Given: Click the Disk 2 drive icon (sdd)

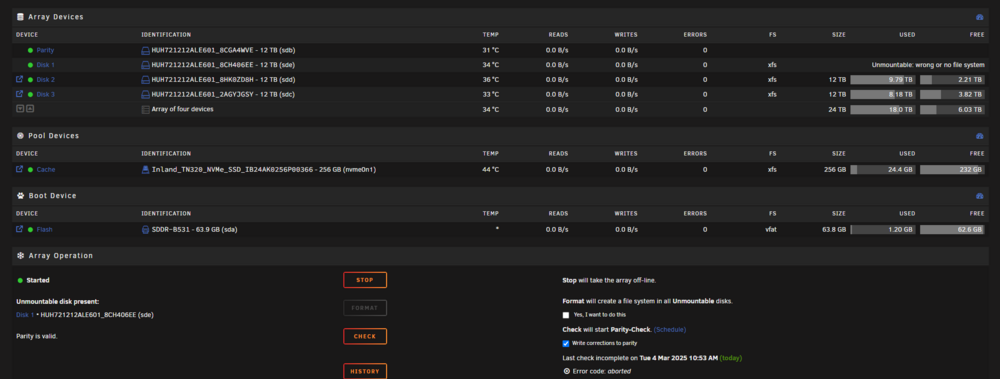Looking at the screenshot, I should tap(145, 80).
